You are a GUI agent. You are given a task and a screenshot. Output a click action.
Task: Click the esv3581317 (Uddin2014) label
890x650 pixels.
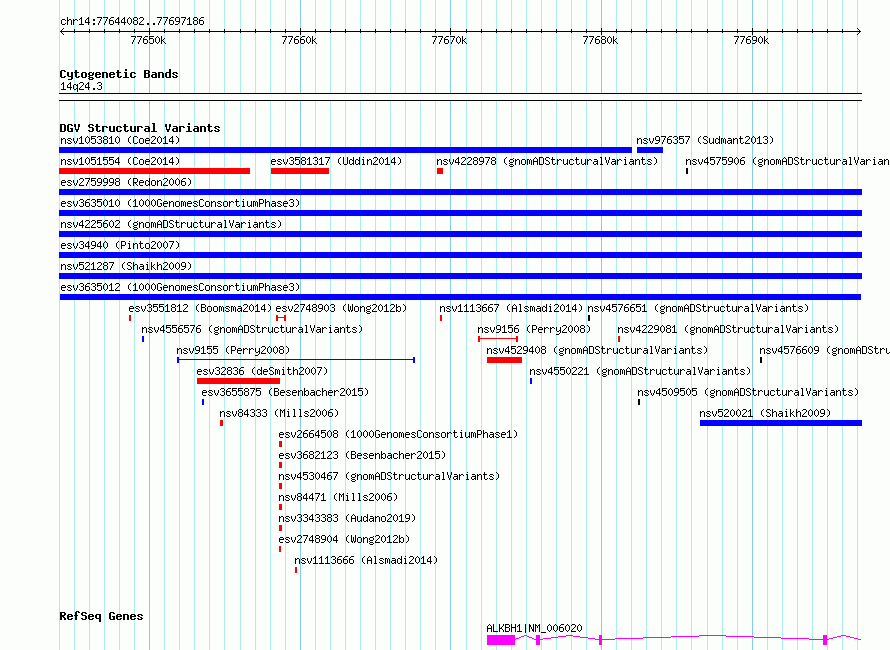tap(336, 161)
